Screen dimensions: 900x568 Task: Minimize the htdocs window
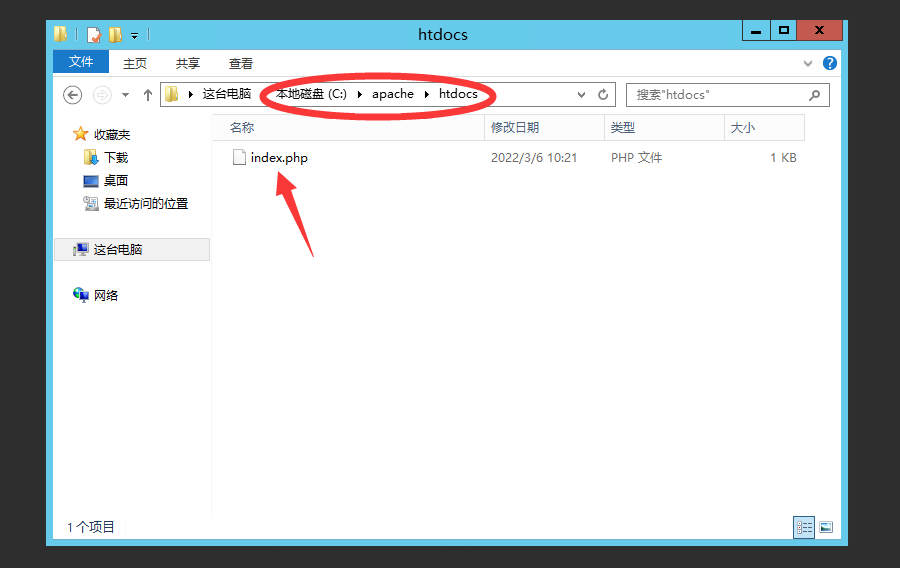[x=756, y=30]
